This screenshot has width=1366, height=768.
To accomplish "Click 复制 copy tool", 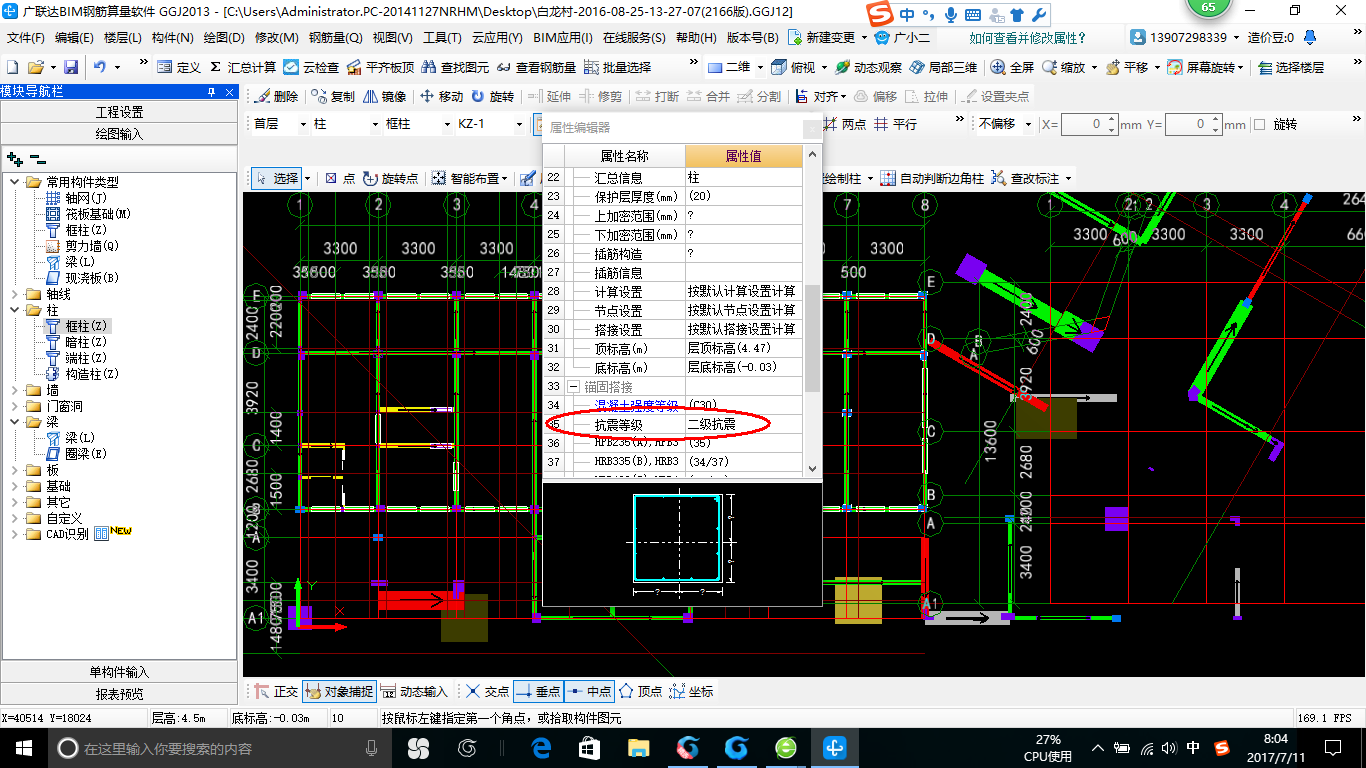I will 333,96.
